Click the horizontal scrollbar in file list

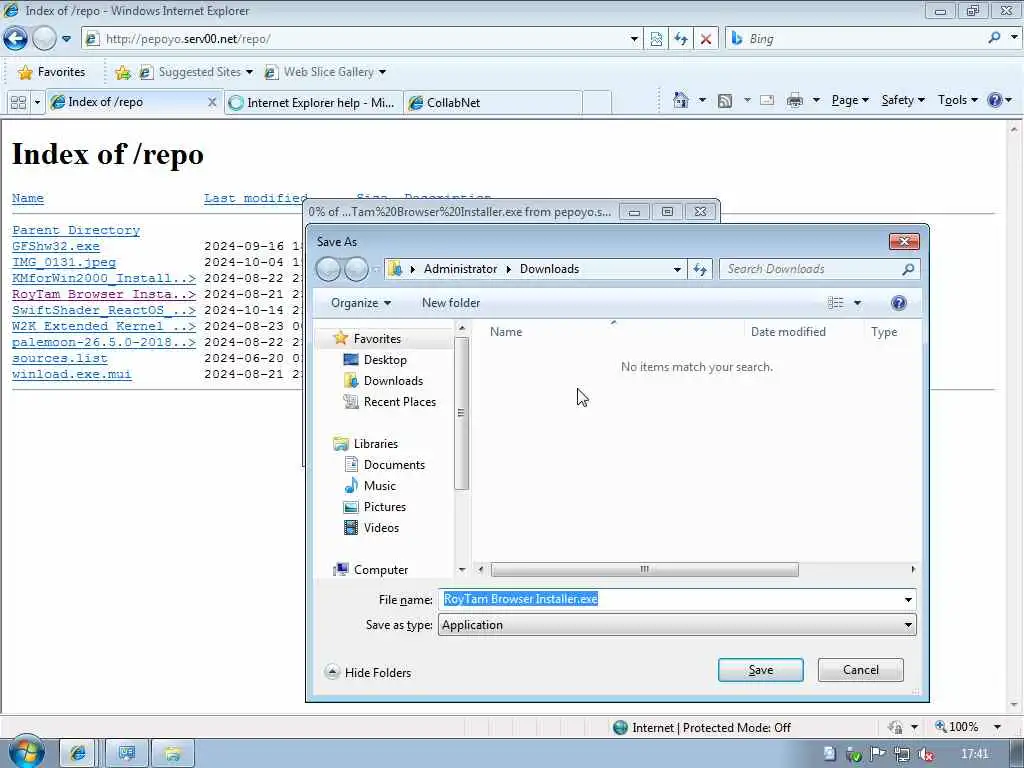(x=645, y=569)
